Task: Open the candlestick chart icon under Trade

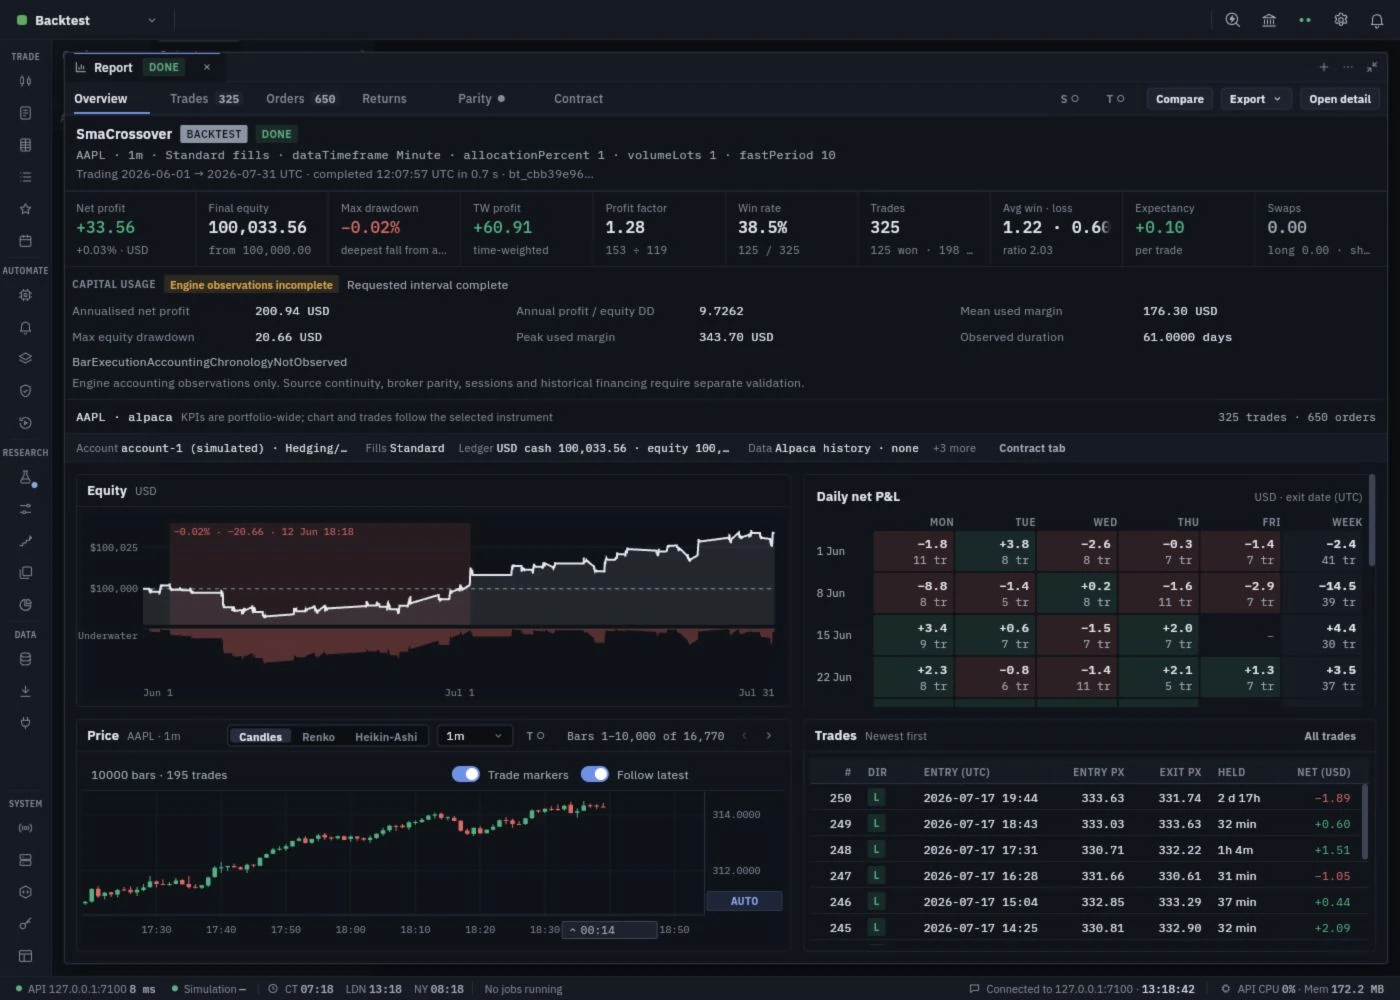Action: 25,81
